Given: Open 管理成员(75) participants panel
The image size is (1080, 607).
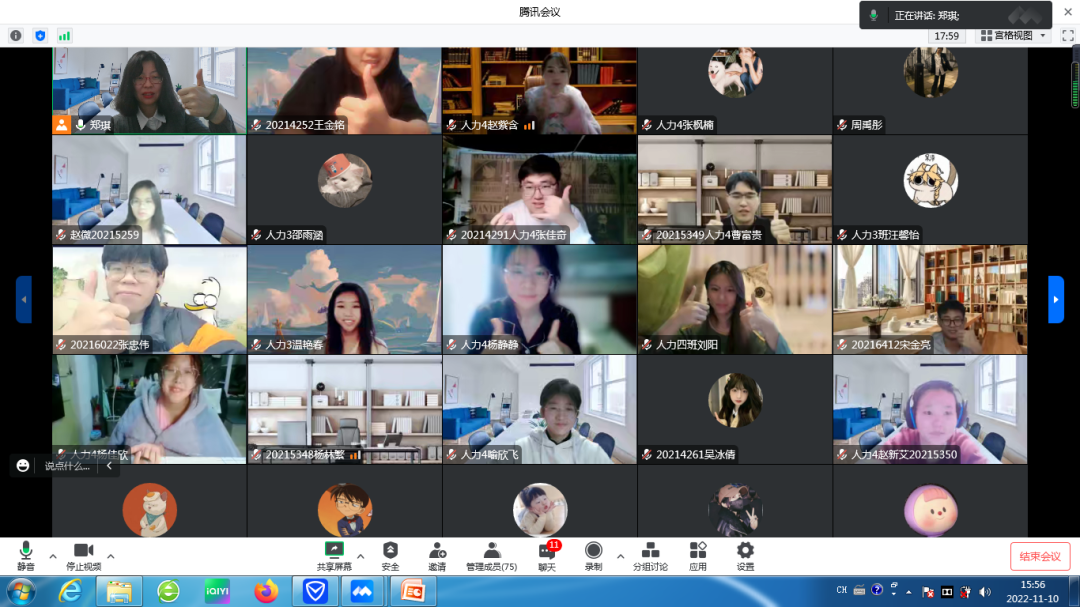Looking at the screenshot, I should [491, 555].
